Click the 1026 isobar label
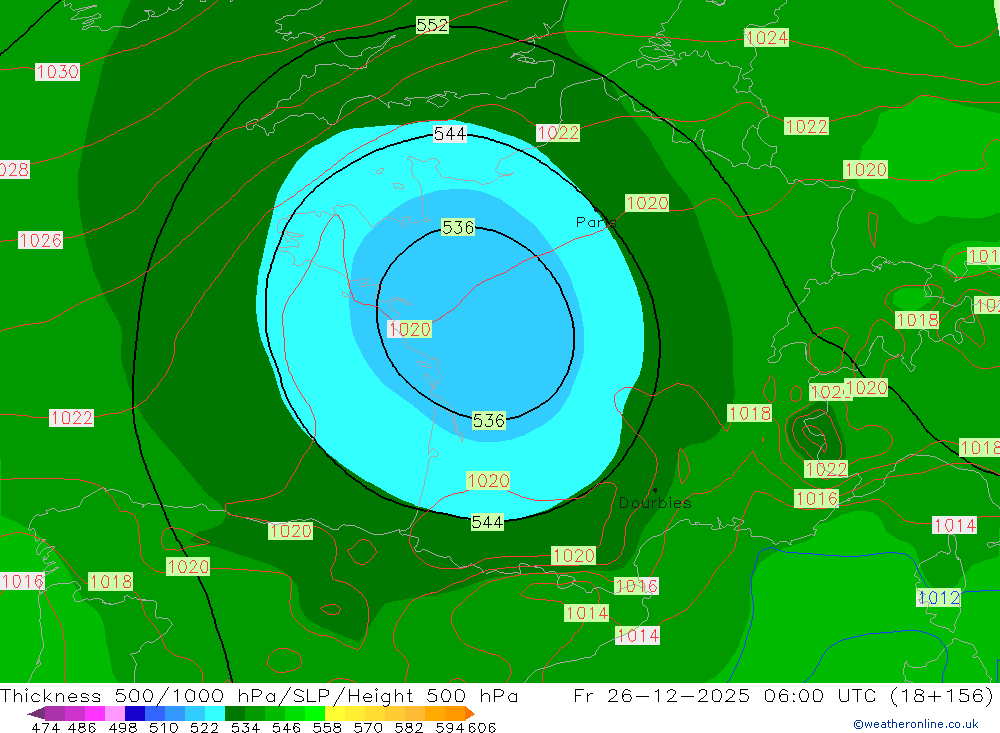 [x=40, y=240]
